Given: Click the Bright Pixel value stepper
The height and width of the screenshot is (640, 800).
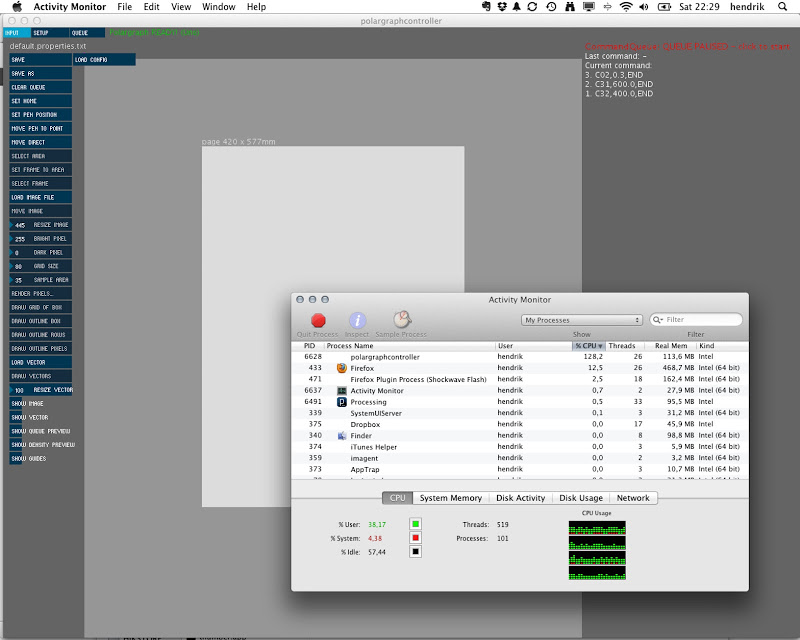Looking at the screenshot, I should [x=41, y=238].
